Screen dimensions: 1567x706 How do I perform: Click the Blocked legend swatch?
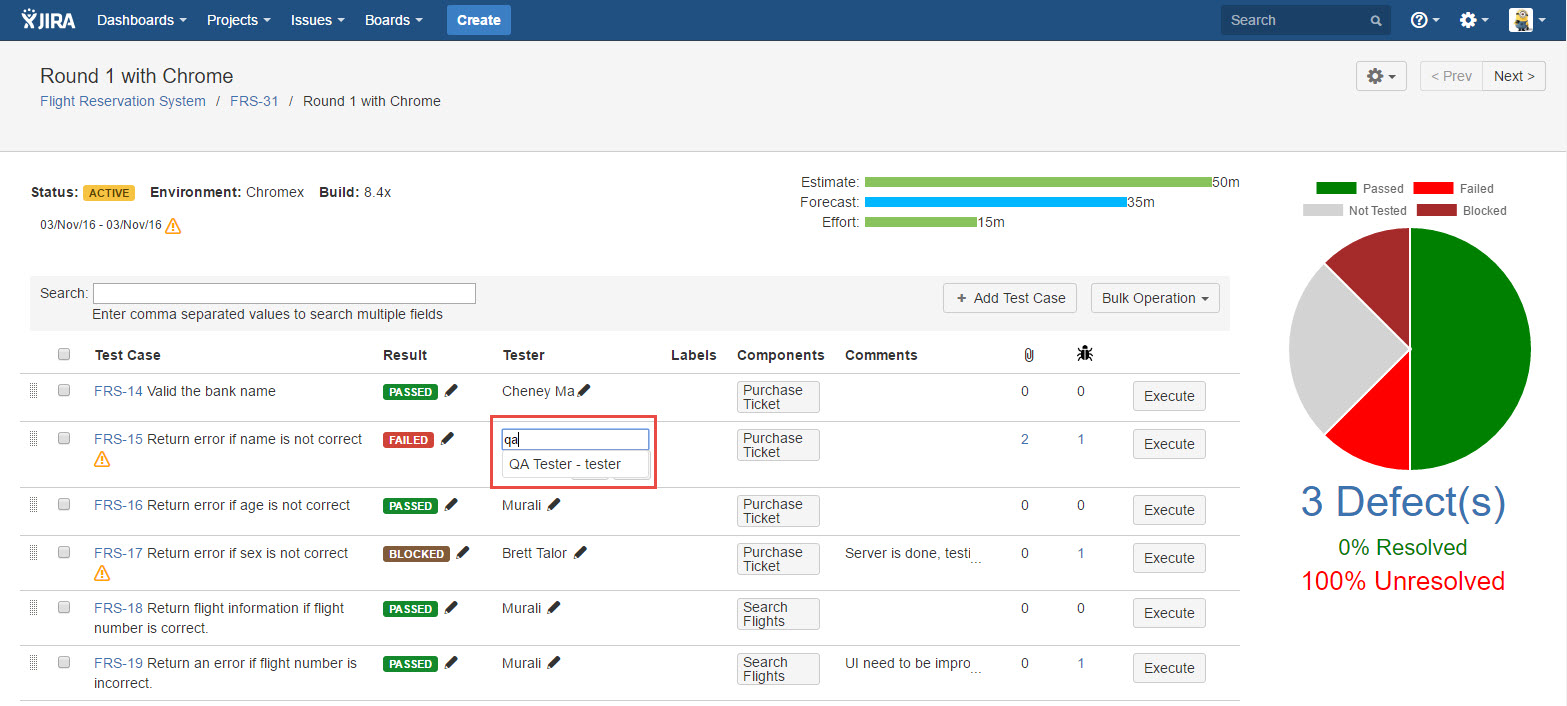coord(1436,210)
